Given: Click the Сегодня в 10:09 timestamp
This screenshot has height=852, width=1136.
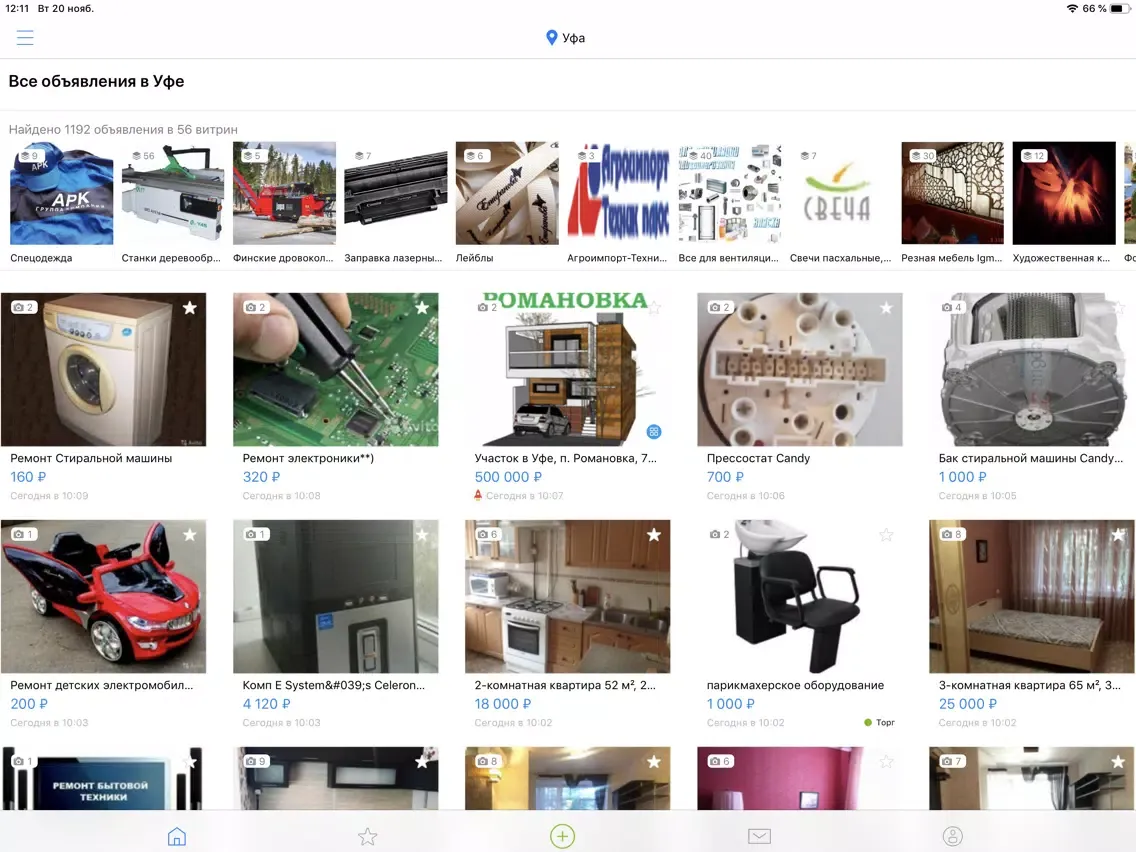Looking at the screenshot, I should click(x=49, y=496).
